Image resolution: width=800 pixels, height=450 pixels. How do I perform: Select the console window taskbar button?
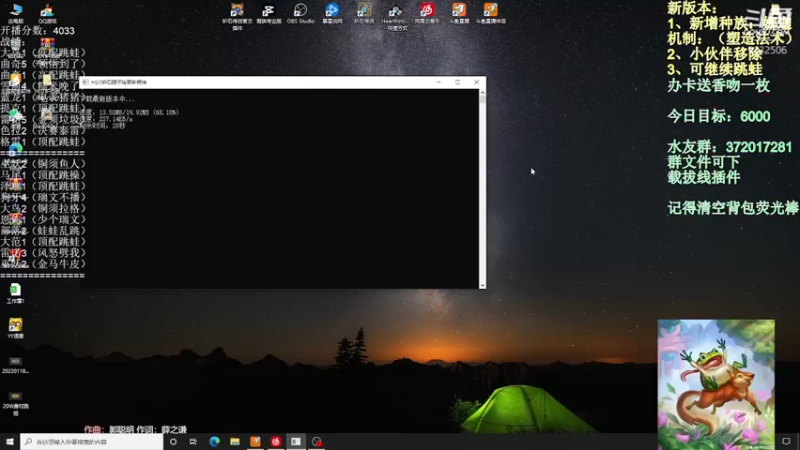click(x=296, y=442)
